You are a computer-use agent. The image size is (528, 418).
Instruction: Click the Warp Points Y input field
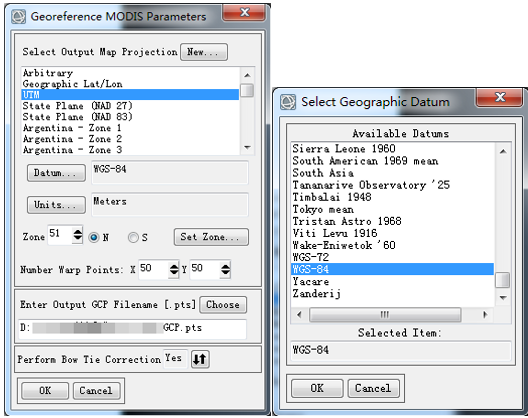click(x=205, y=269)
